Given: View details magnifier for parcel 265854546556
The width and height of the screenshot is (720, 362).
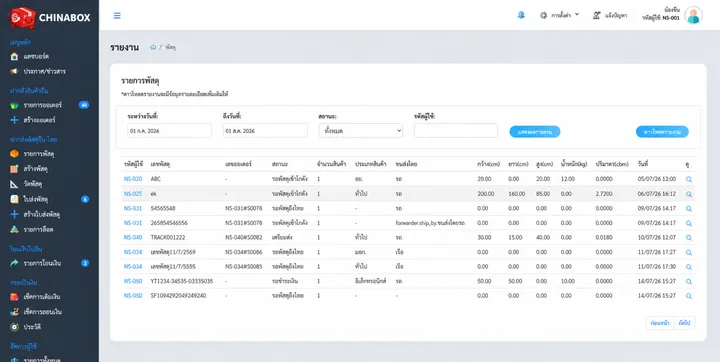Looking at the screenshot, I should (x=689, y=223).
